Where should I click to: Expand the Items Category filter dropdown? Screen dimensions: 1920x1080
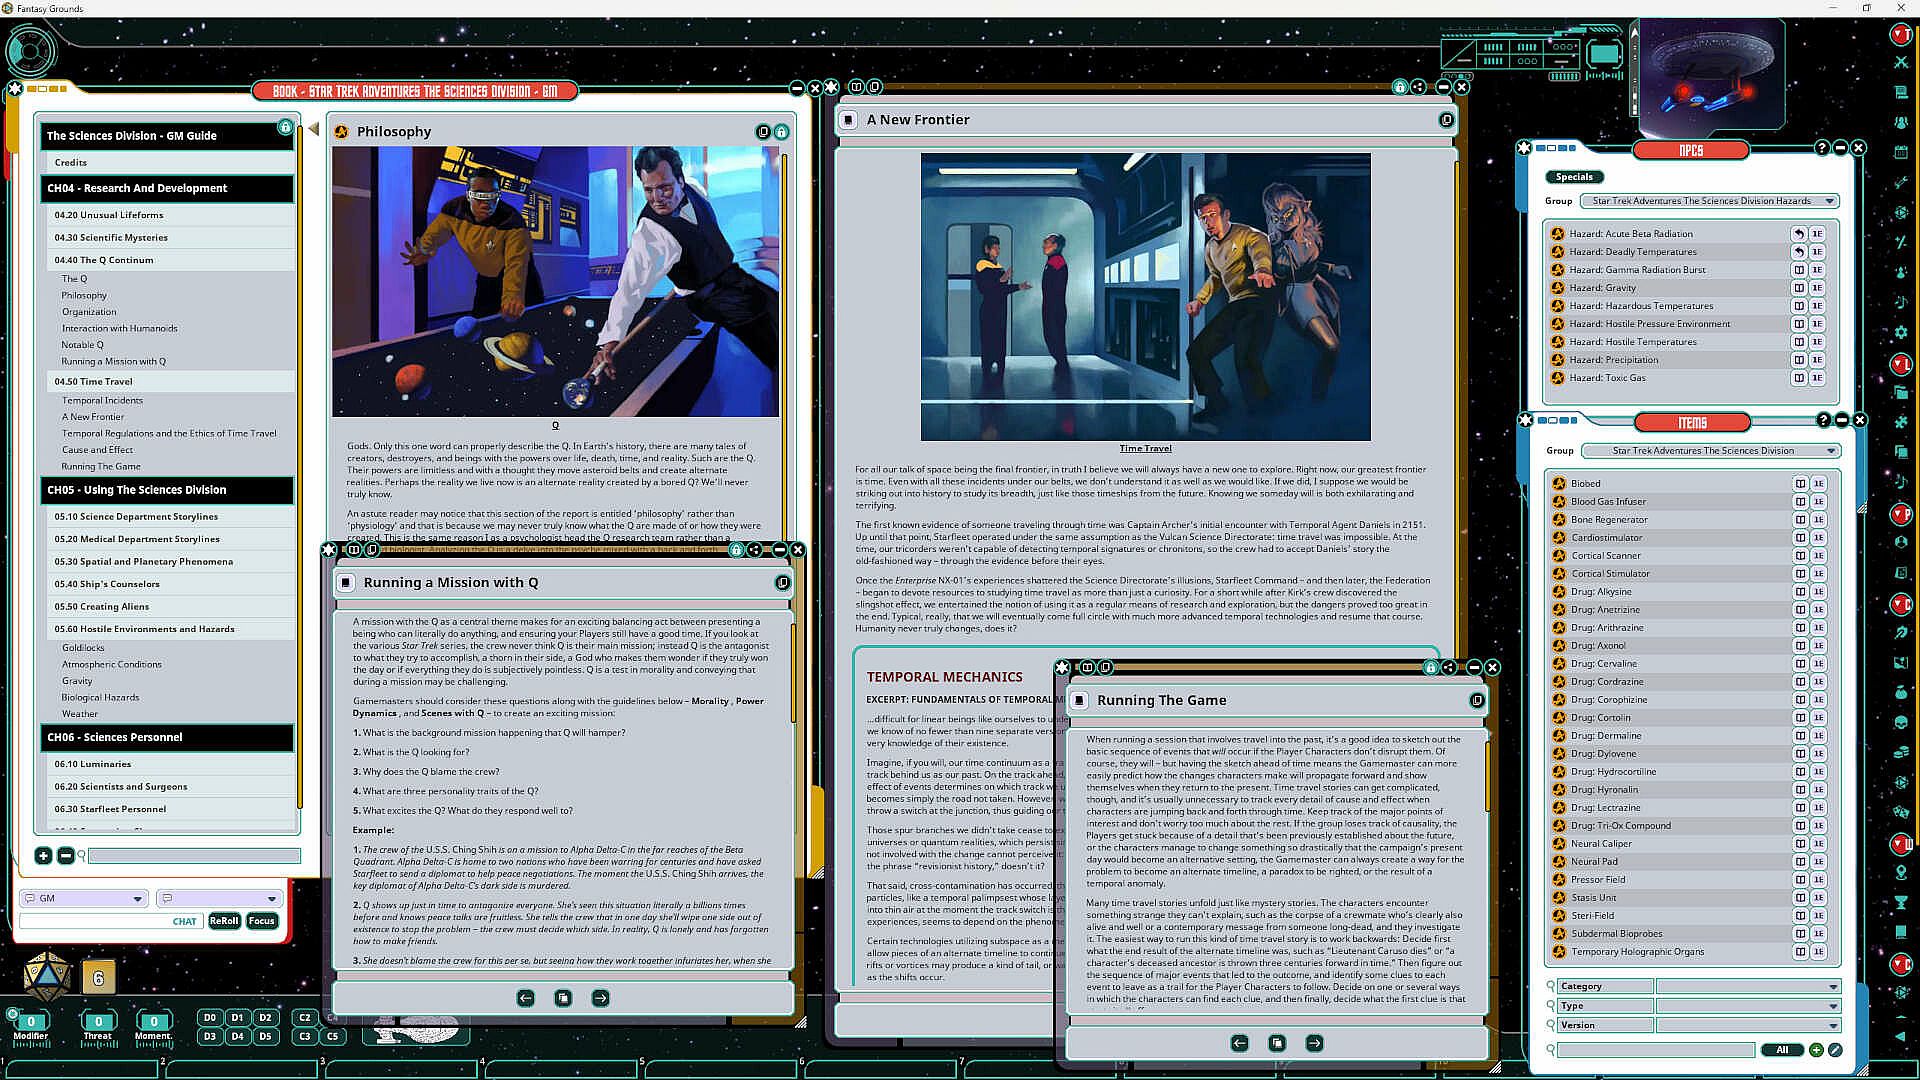(x=1833, y=987)
